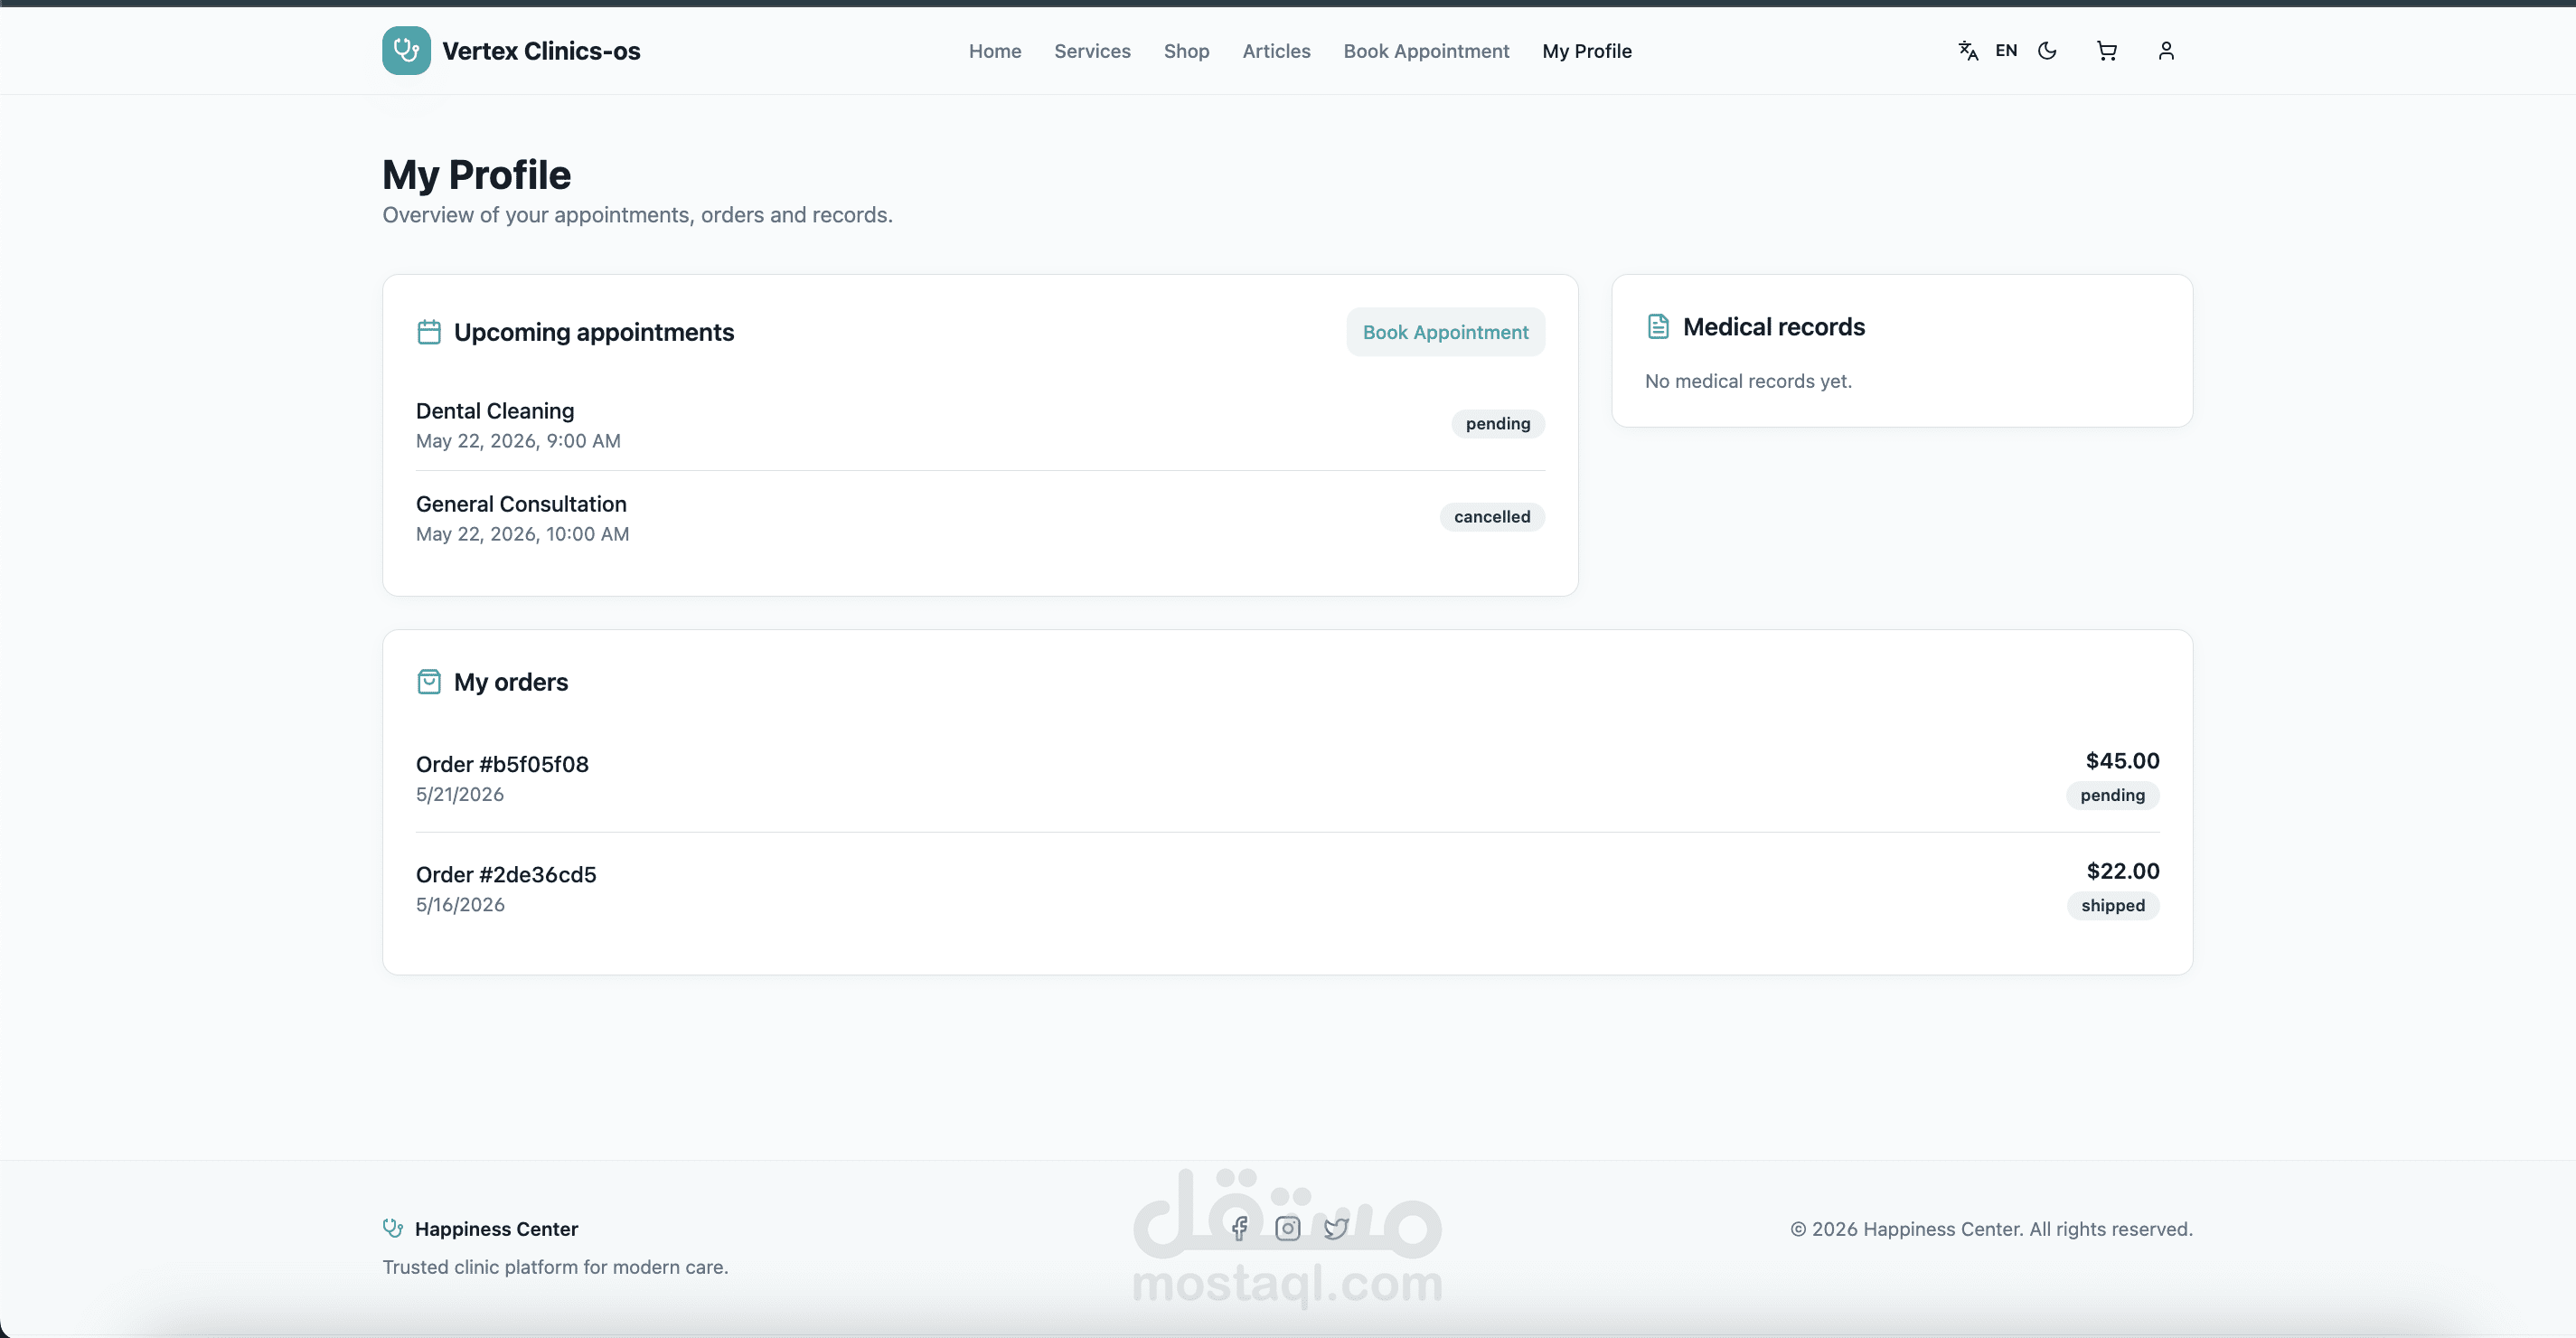Click the $45.00 order total

point(2122,761)
